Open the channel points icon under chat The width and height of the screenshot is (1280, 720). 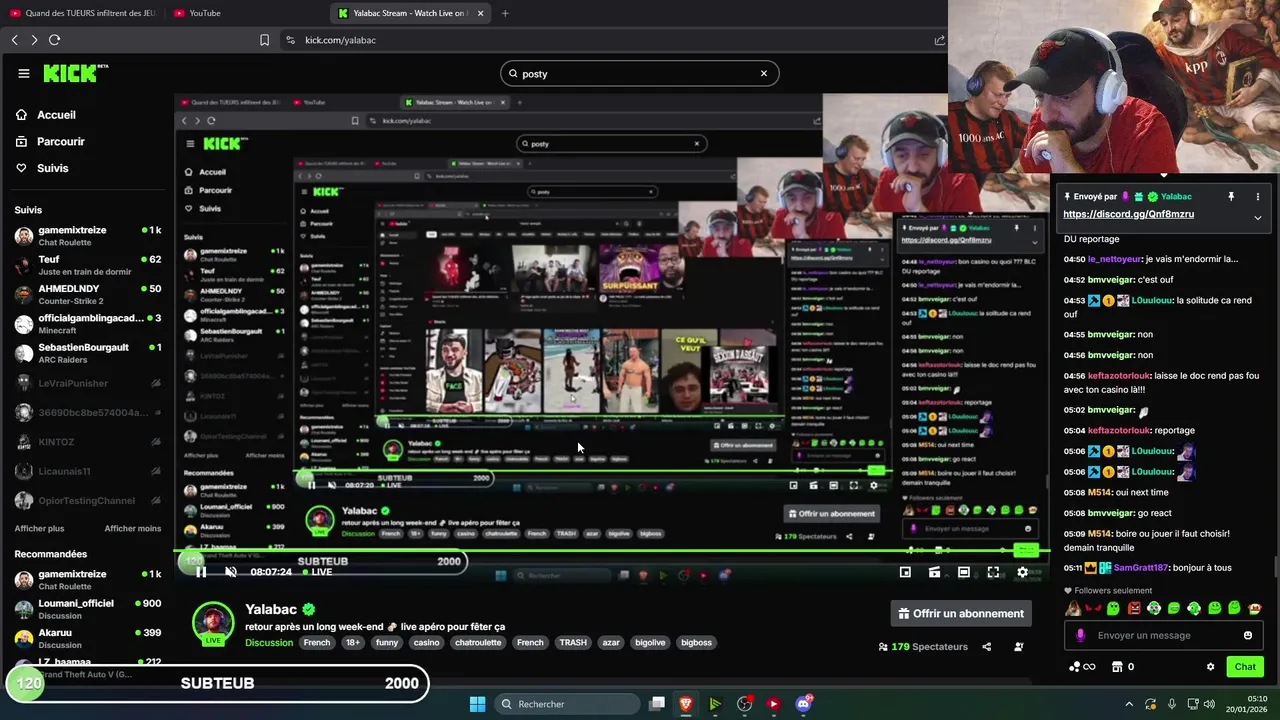pos(1081,667)
